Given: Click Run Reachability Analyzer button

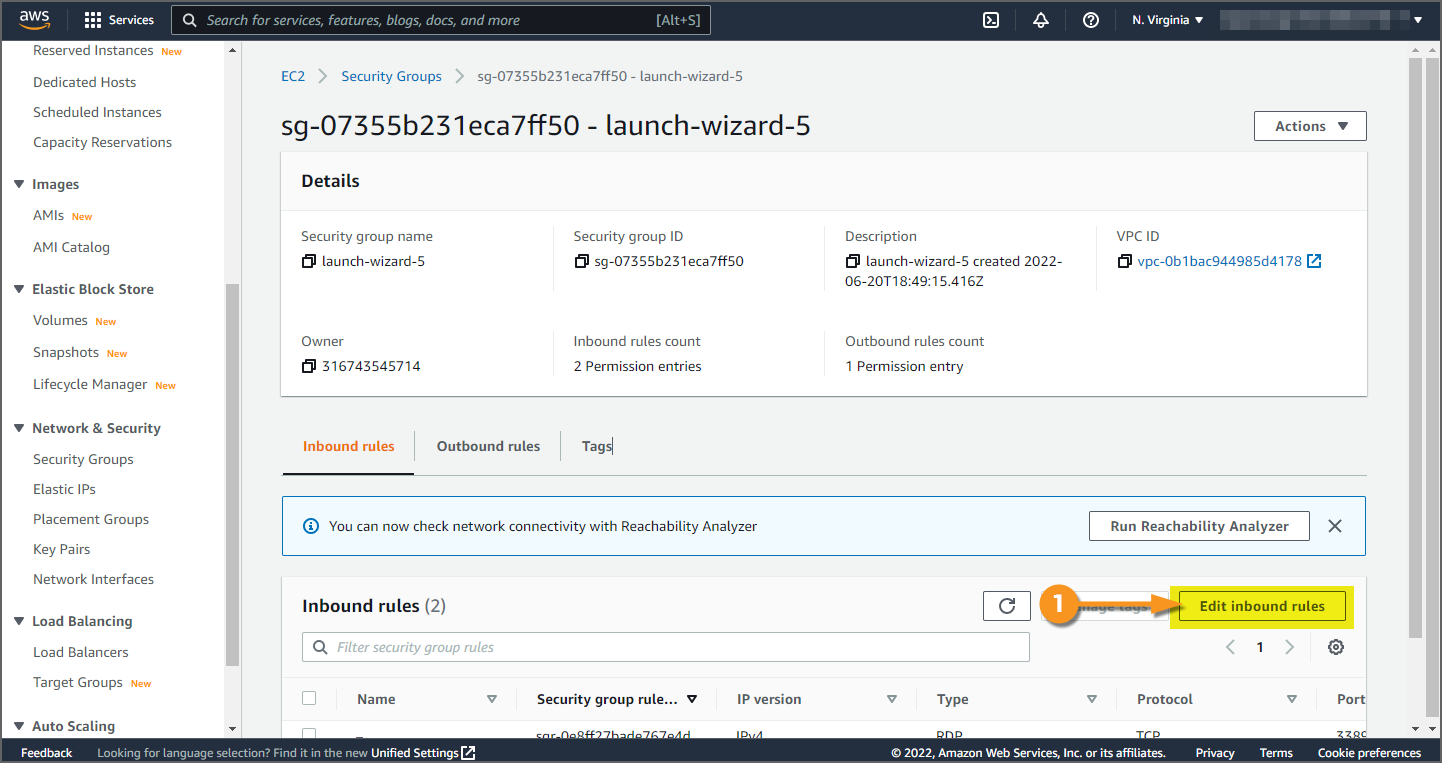Looking at the screenshot, I should [x=1199, y=526].
